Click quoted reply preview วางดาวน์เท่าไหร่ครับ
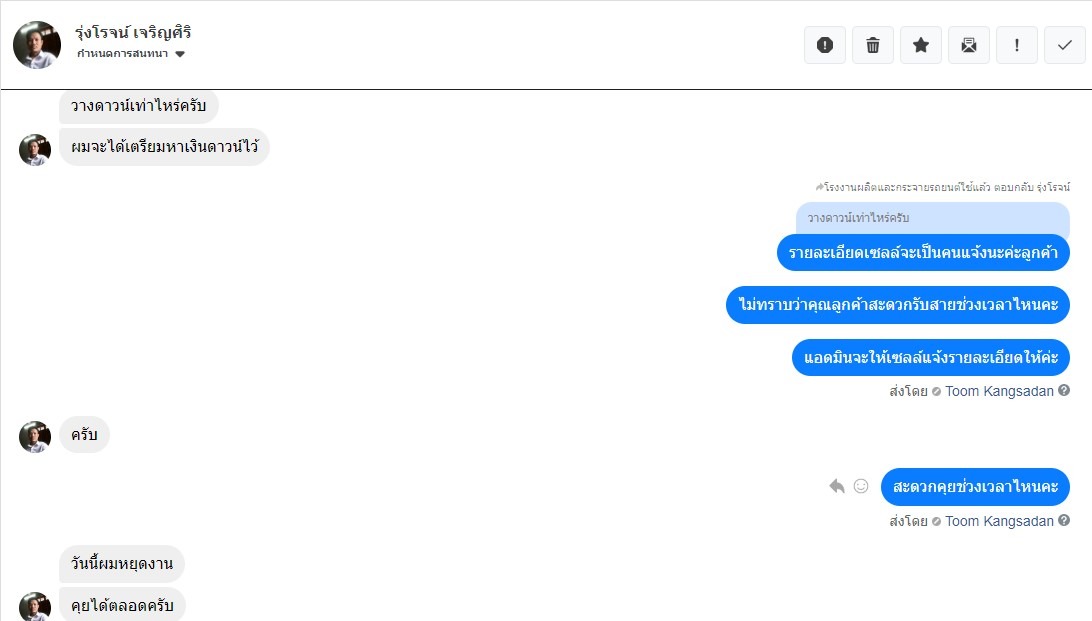1092x621 pixels. pyautogui.click(x=932, y=218)
